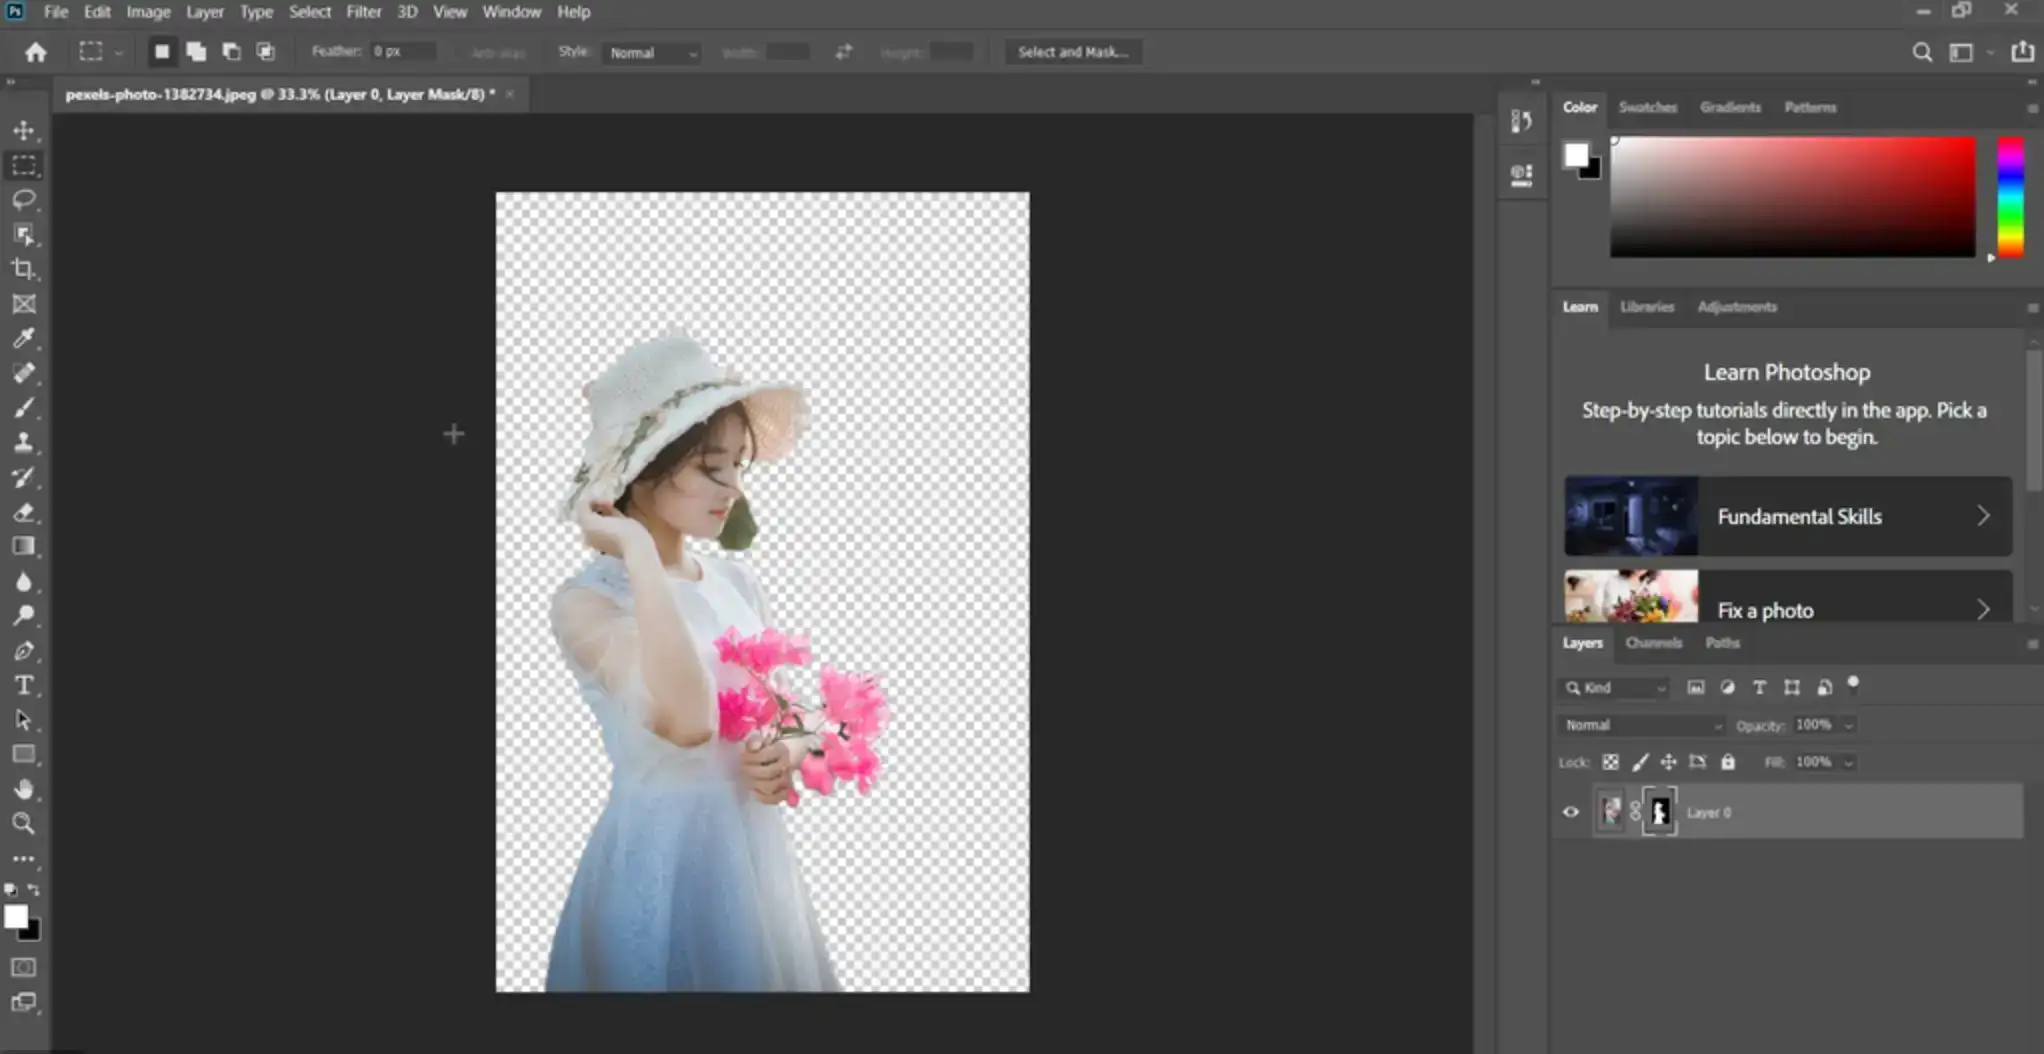
Task: Open the Edit Toolbar three-dots menu
Action: (24, 858)
